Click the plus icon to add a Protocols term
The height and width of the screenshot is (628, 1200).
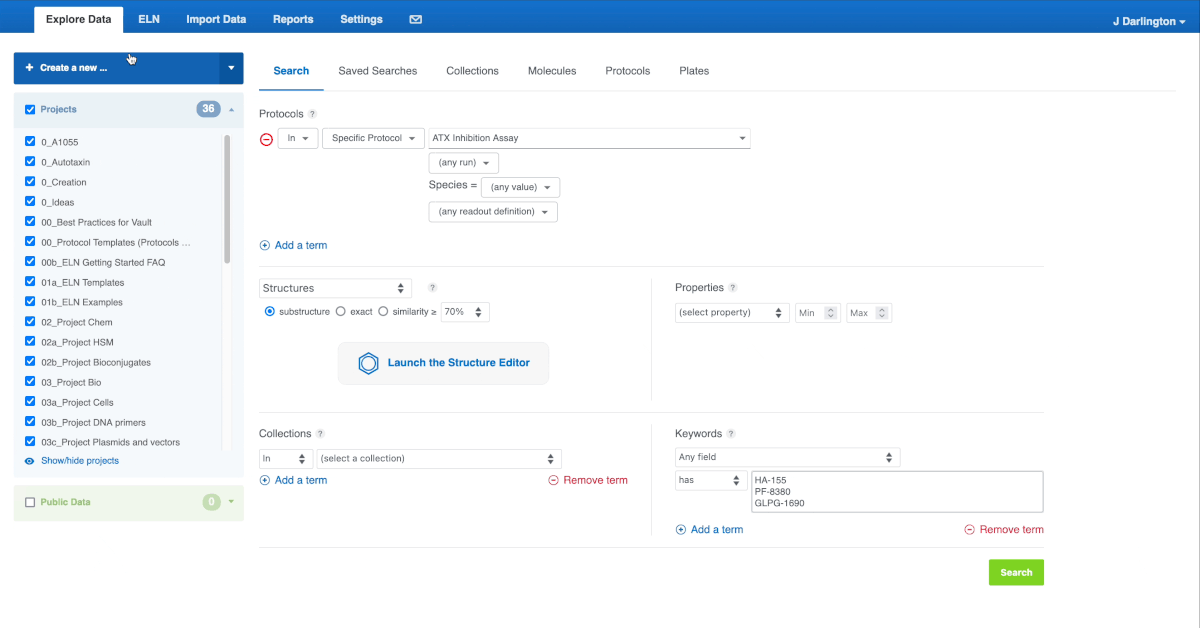[x=264, y=245]
